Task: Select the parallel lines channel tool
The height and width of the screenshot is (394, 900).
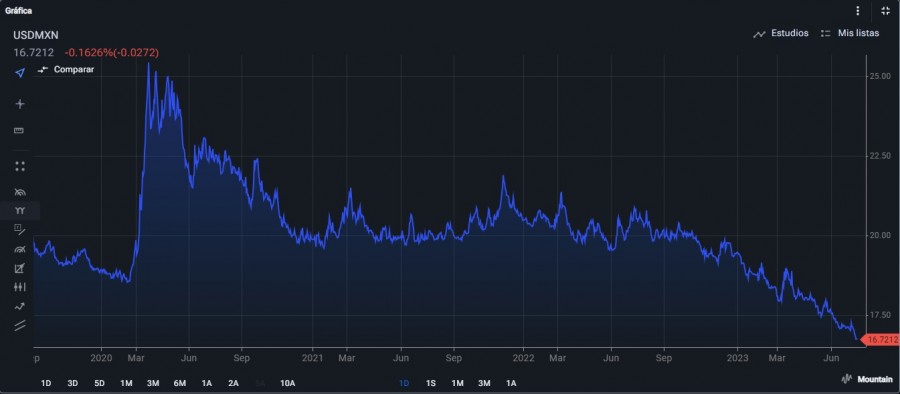Action: (20, 325)
